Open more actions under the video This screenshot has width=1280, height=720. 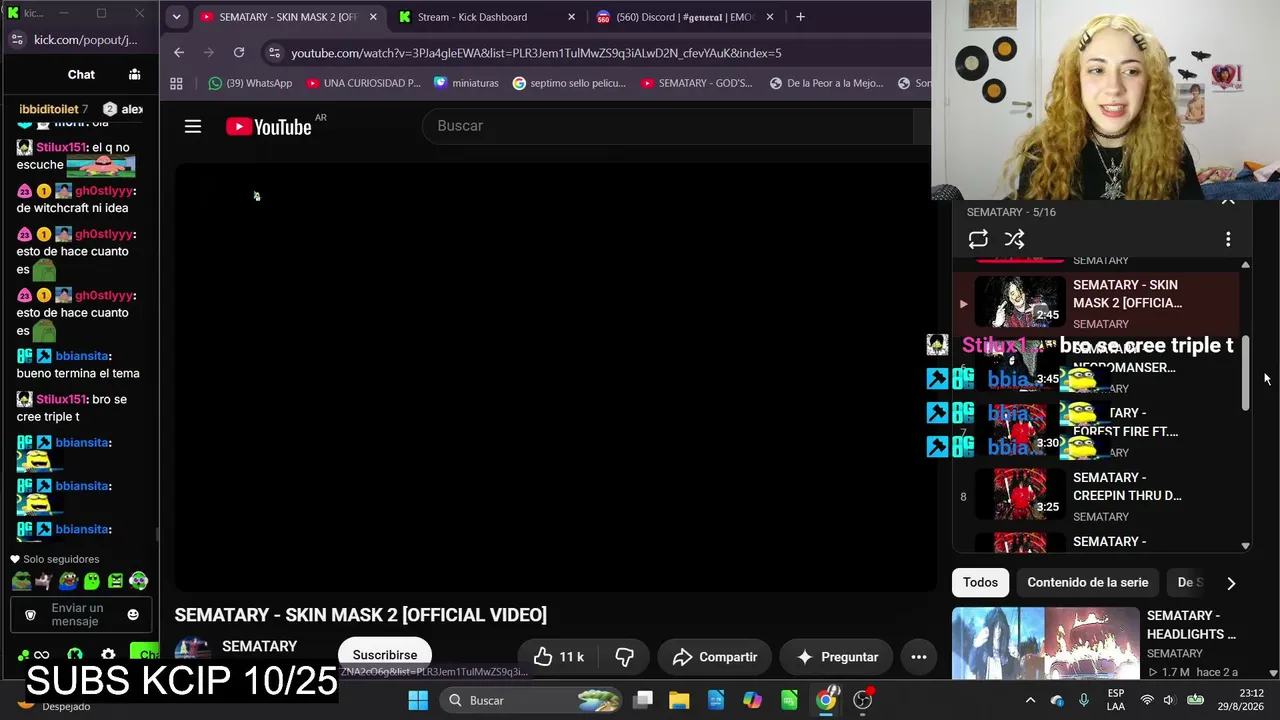coord(919,657)
